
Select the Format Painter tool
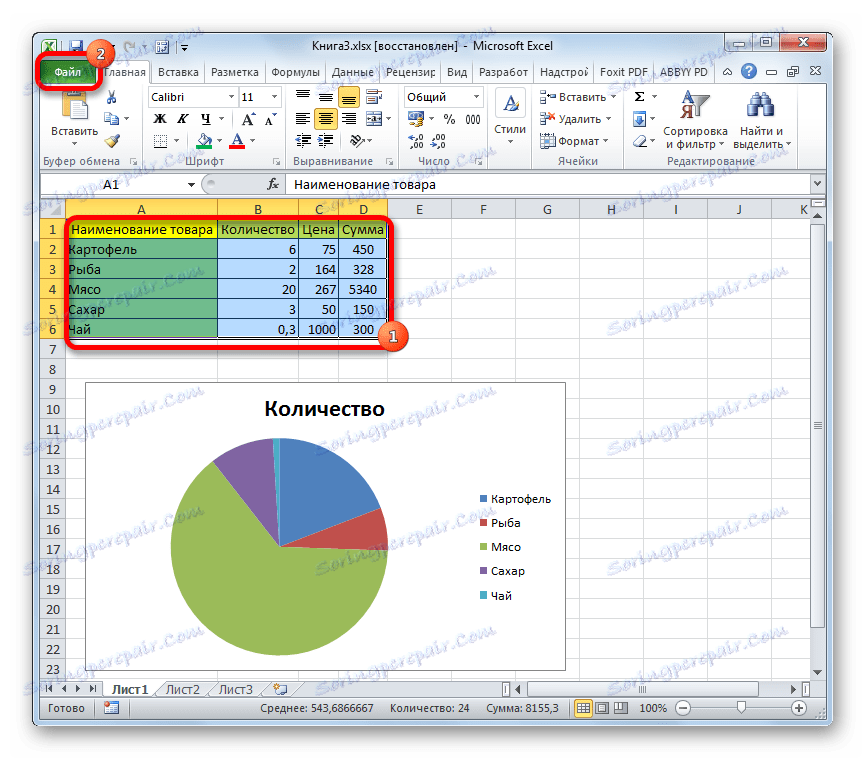[110, 140]
